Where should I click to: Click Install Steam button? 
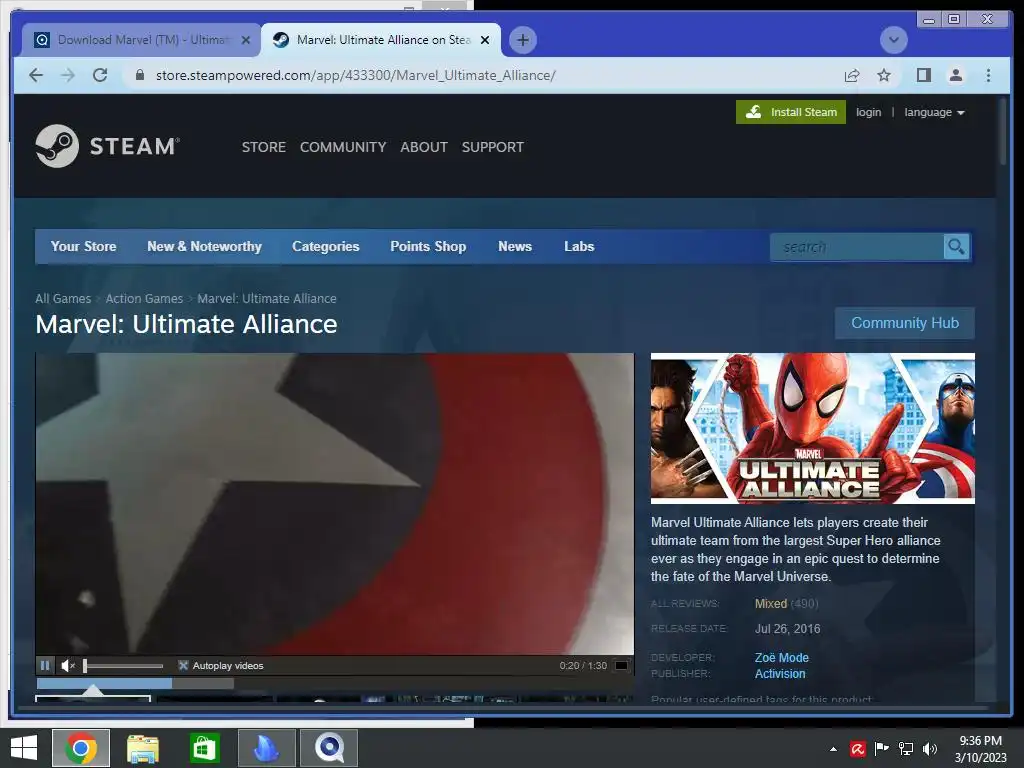click(791, 112)
